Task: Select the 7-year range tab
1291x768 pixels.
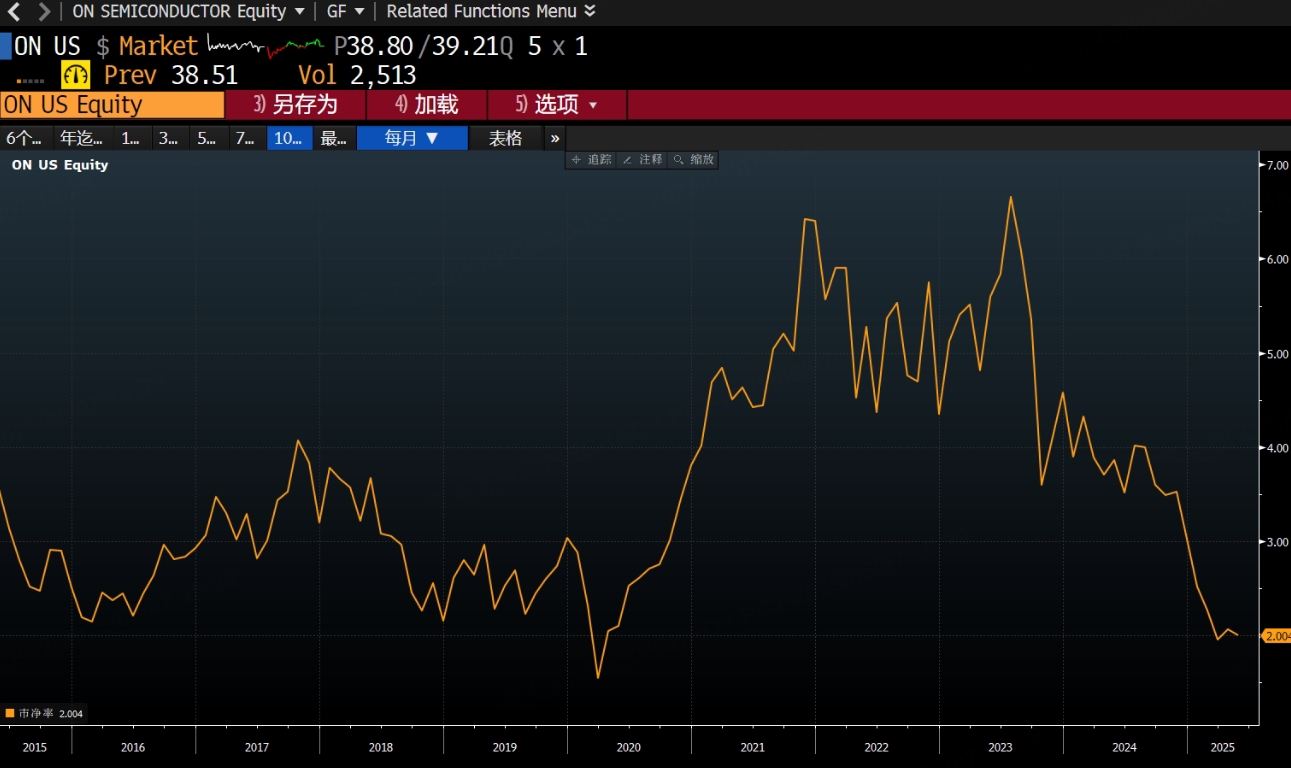Action: [x=246, y=138]
